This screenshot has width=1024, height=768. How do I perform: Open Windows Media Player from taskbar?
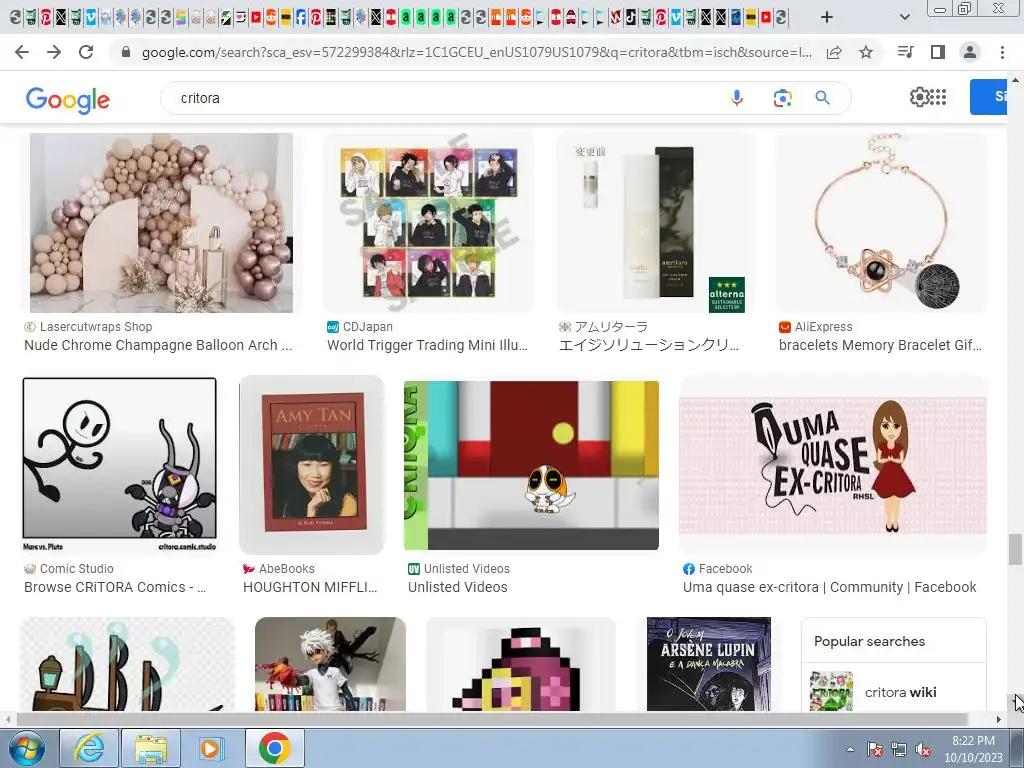click(211, 748)
